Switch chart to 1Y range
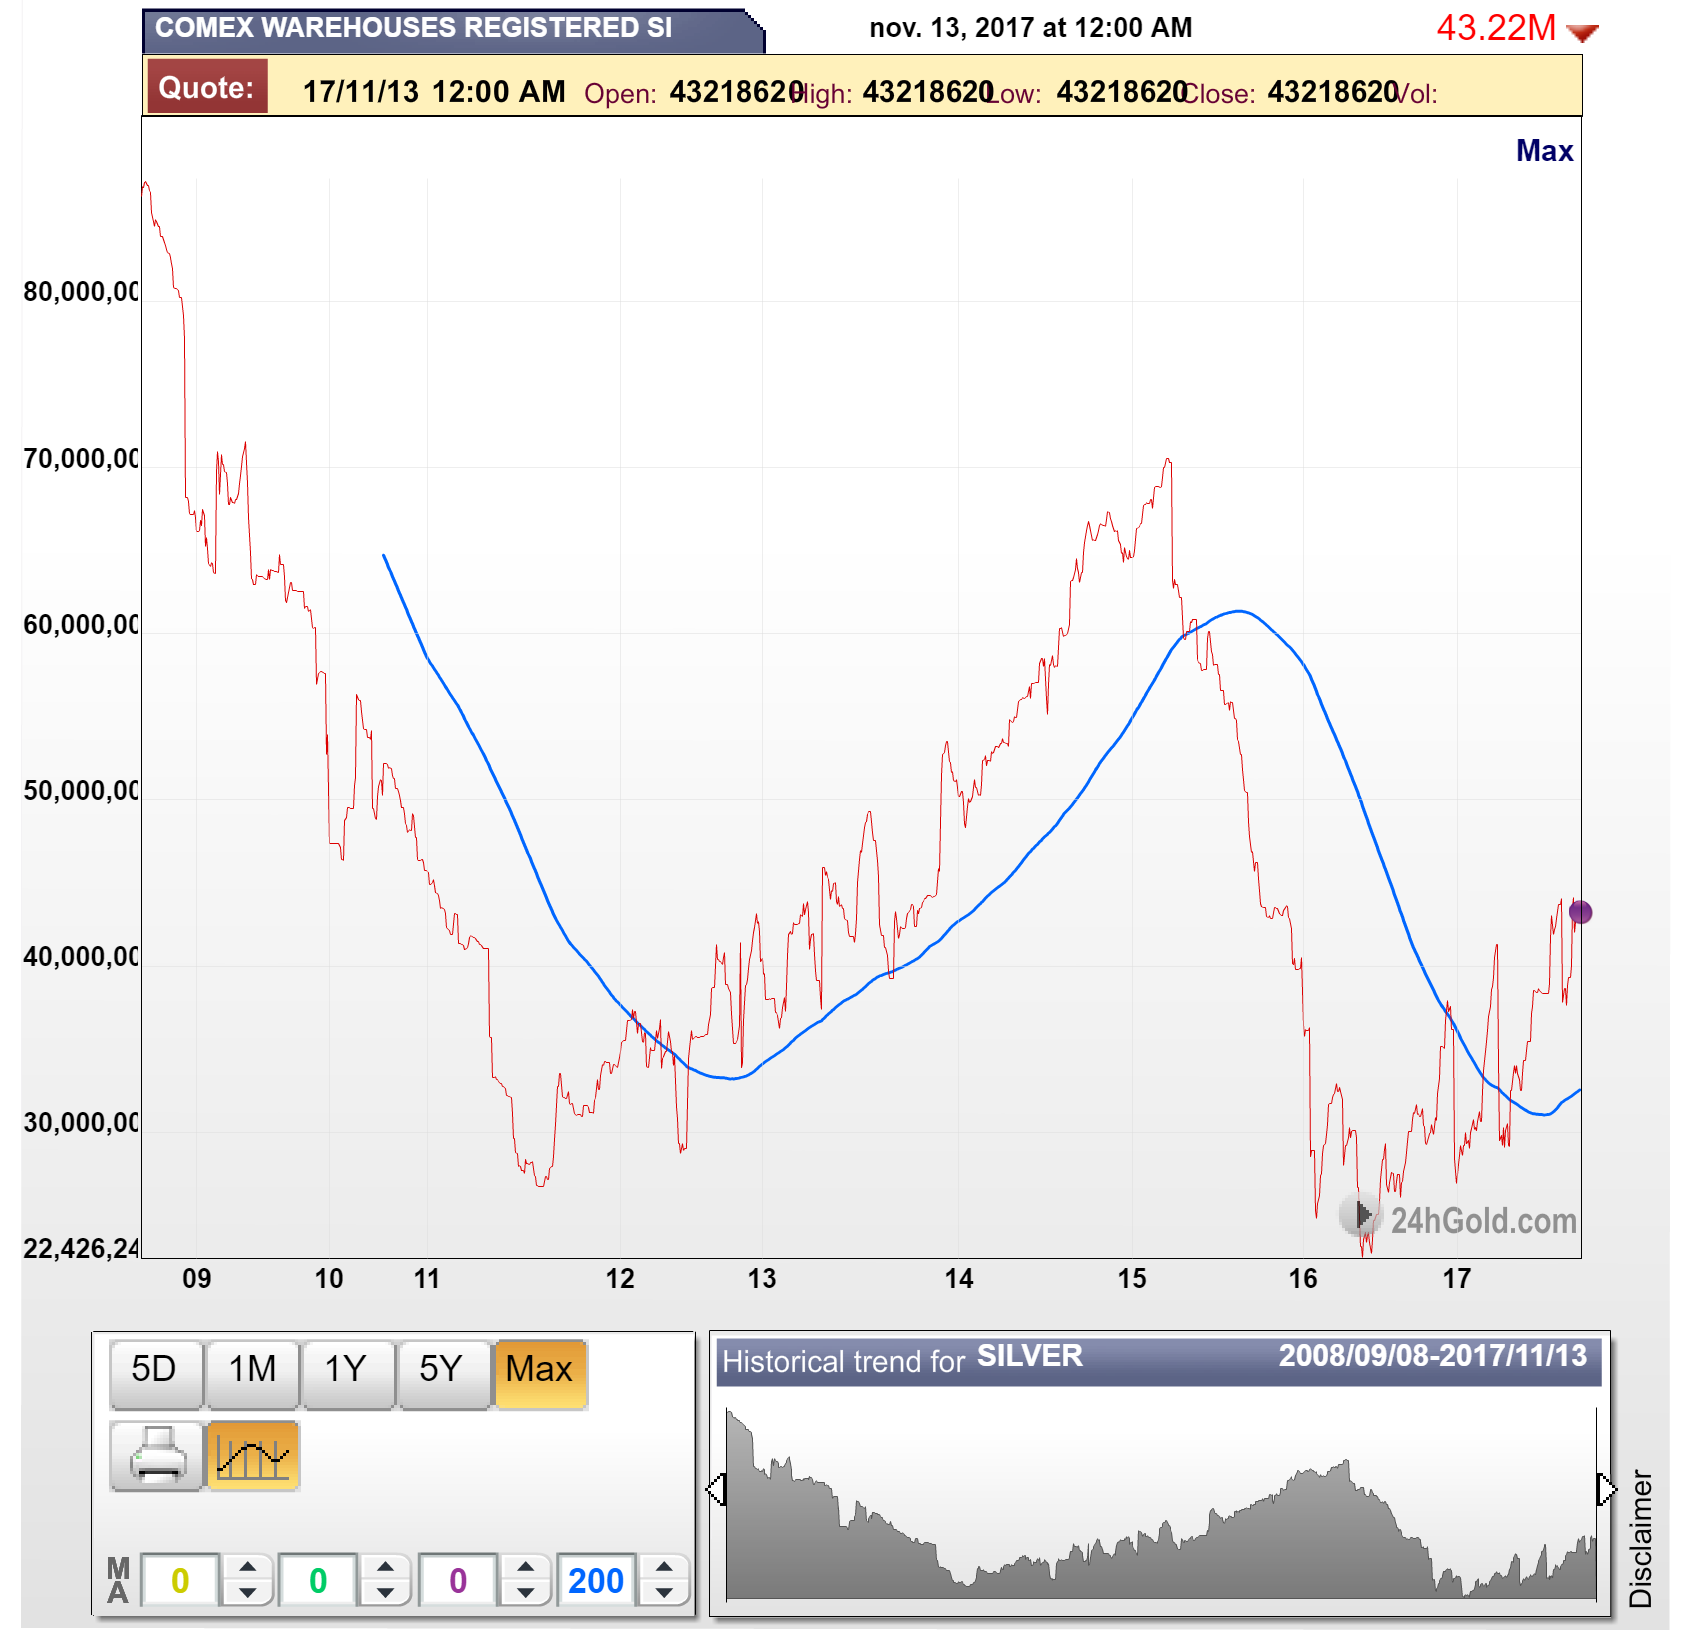The height and width of the screenshot is (1633, 1707). pyautogui.click(x=346, y=1374)
